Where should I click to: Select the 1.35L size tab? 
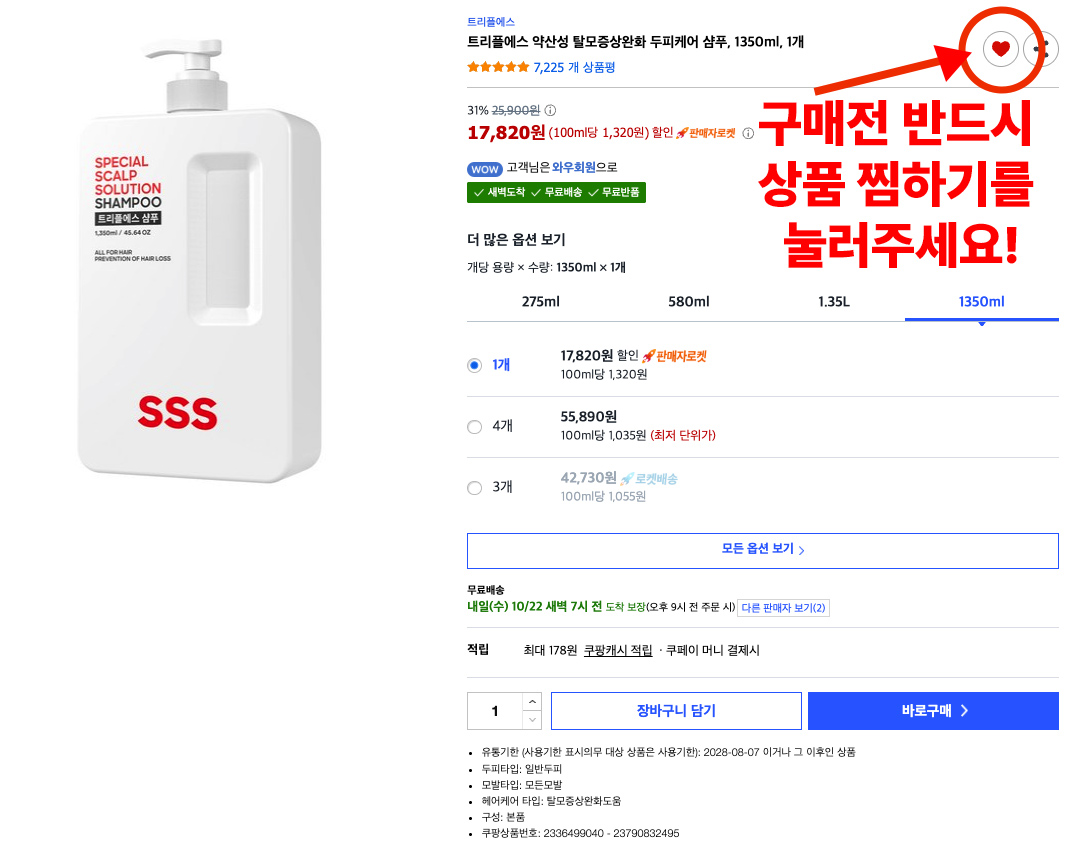point(834,302)
